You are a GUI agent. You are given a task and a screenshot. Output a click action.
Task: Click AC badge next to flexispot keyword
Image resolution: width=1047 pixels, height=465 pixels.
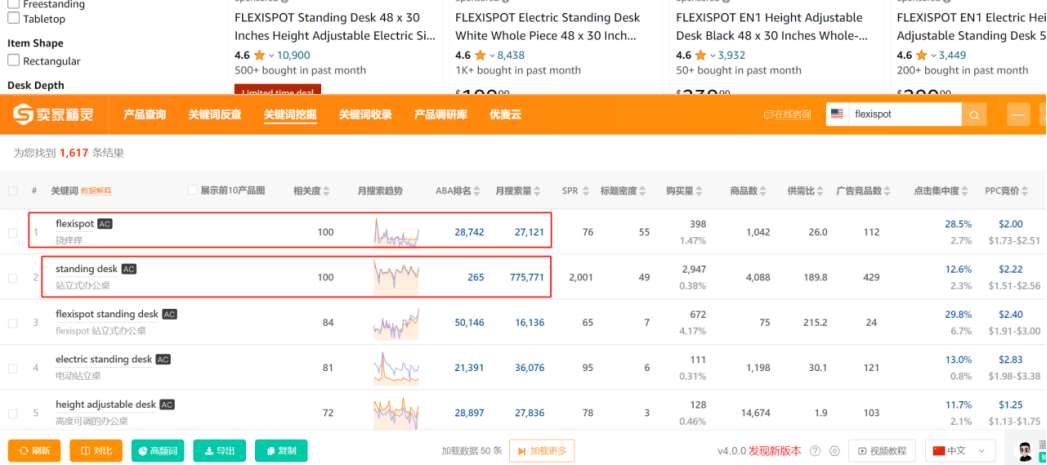105,224
